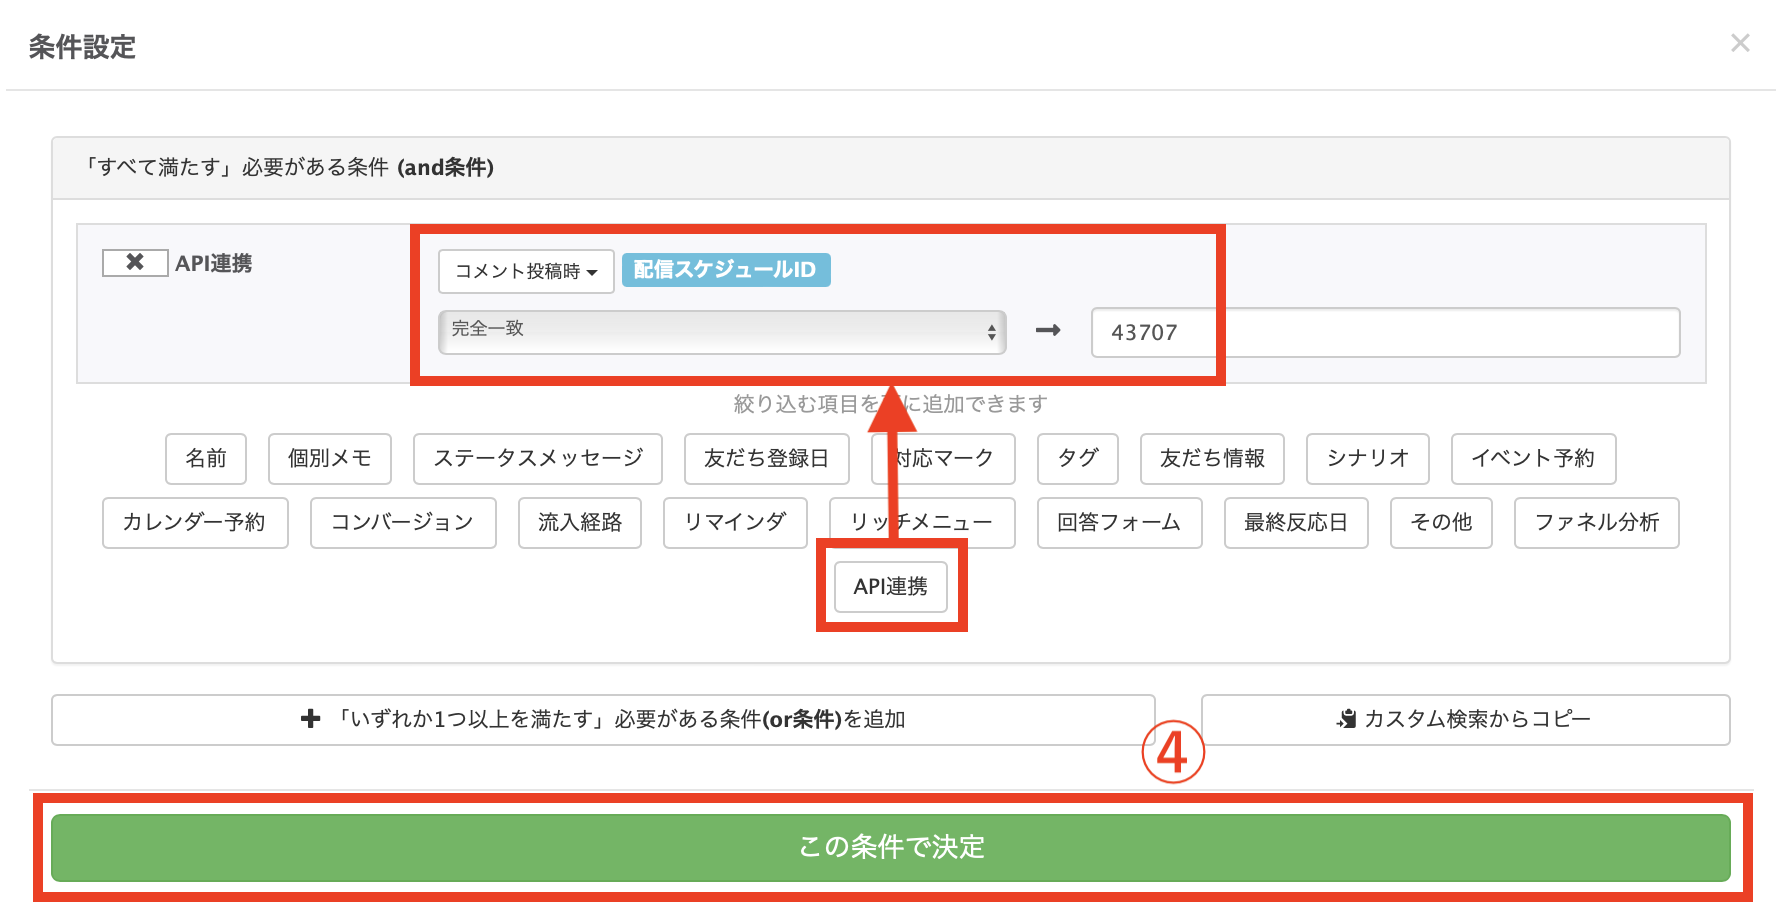This screenshot has height=924, width=1782.
Task: Add リマインダ filter condition
Action: pos(735,522)
